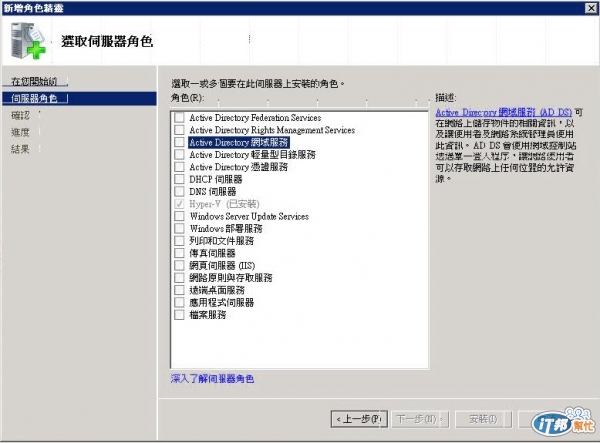The width and height of the screenshot is (600, 443).
Task: Select Active Directory Rights Management Services text
Action: point(272,130)
